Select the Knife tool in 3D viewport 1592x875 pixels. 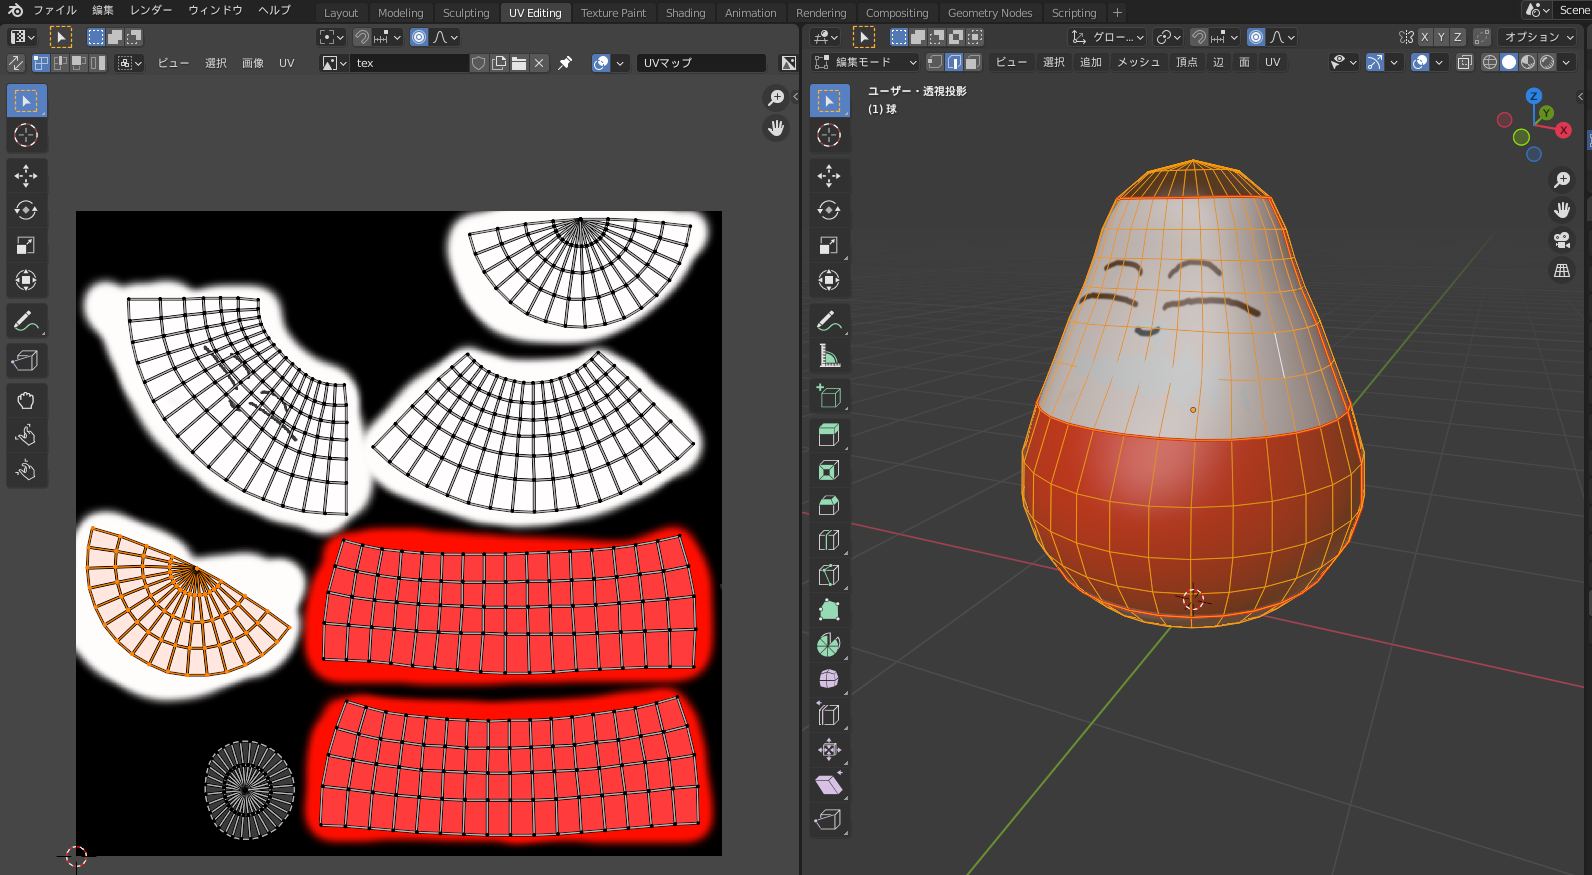point(828,575)
